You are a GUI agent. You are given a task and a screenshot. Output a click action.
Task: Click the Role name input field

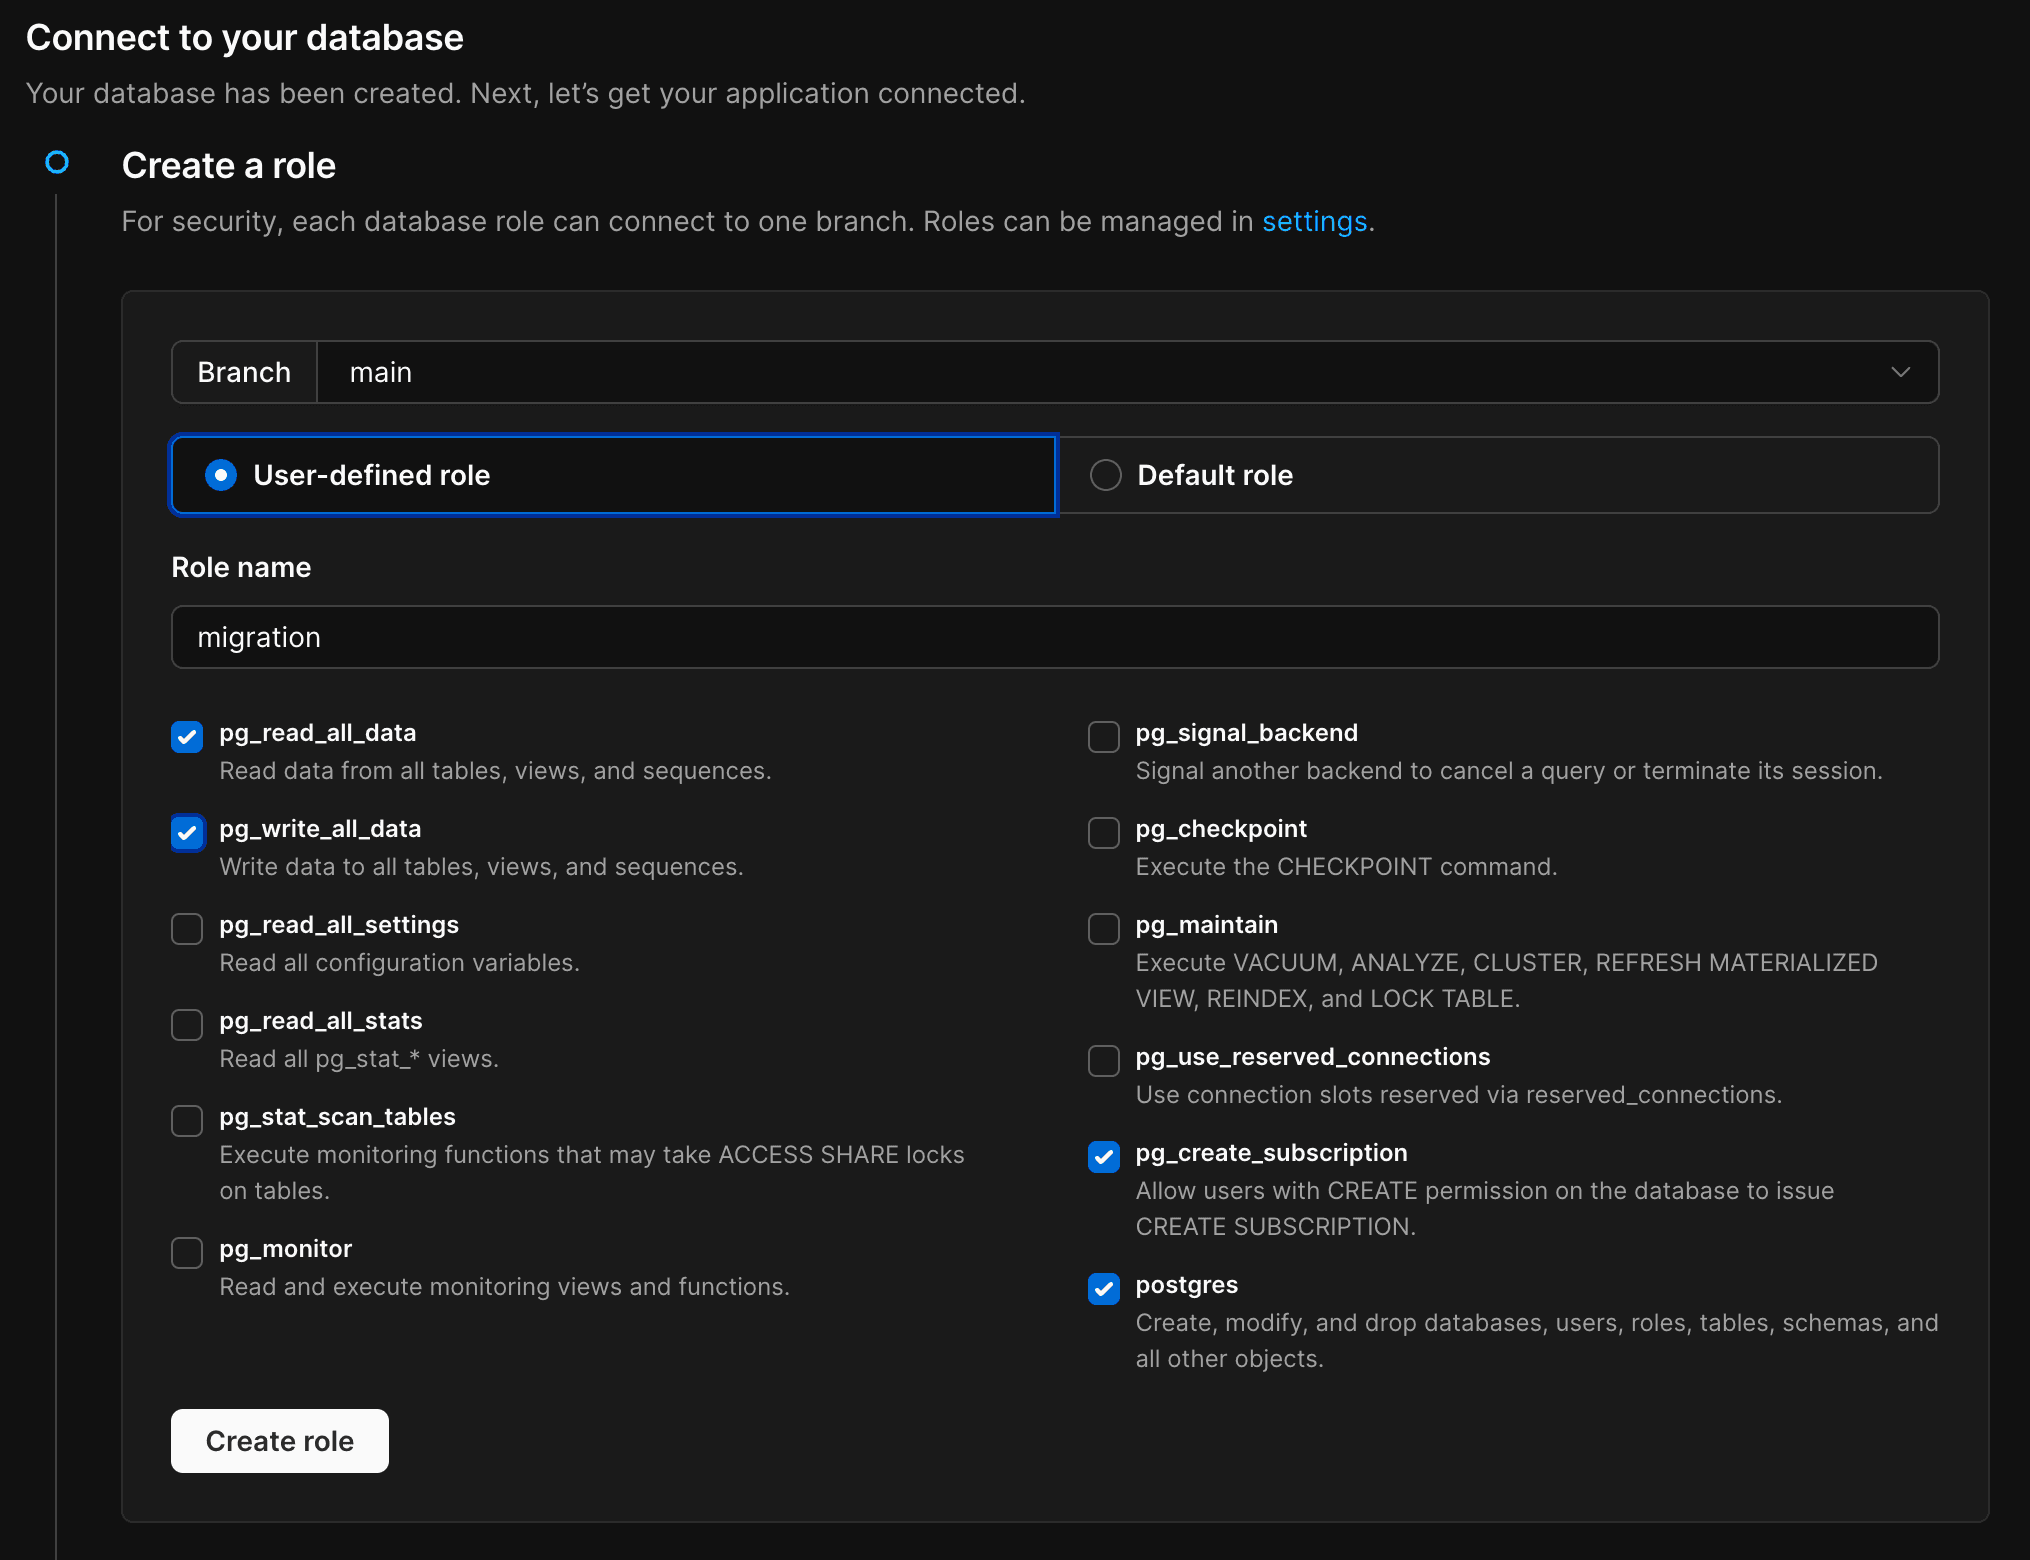pyautogui.click(x=1054, y=637)
